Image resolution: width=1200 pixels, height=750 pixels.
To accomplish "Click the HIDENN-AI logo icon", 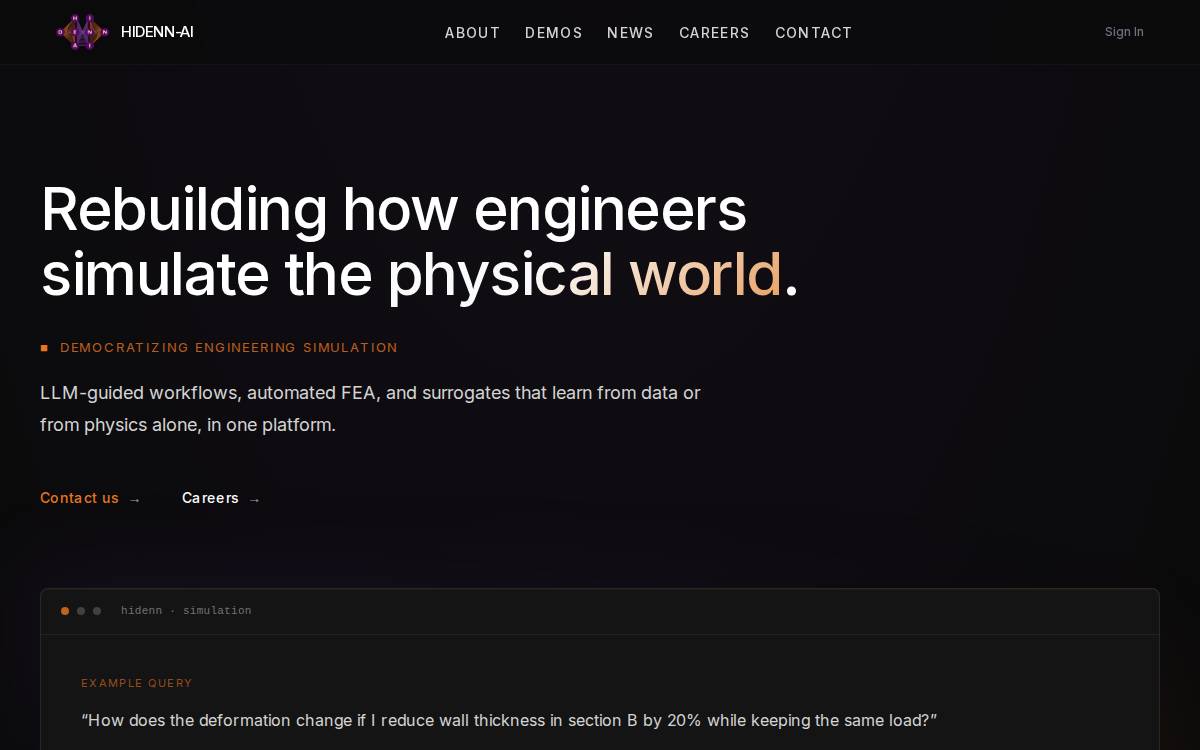I will [82, 32].
